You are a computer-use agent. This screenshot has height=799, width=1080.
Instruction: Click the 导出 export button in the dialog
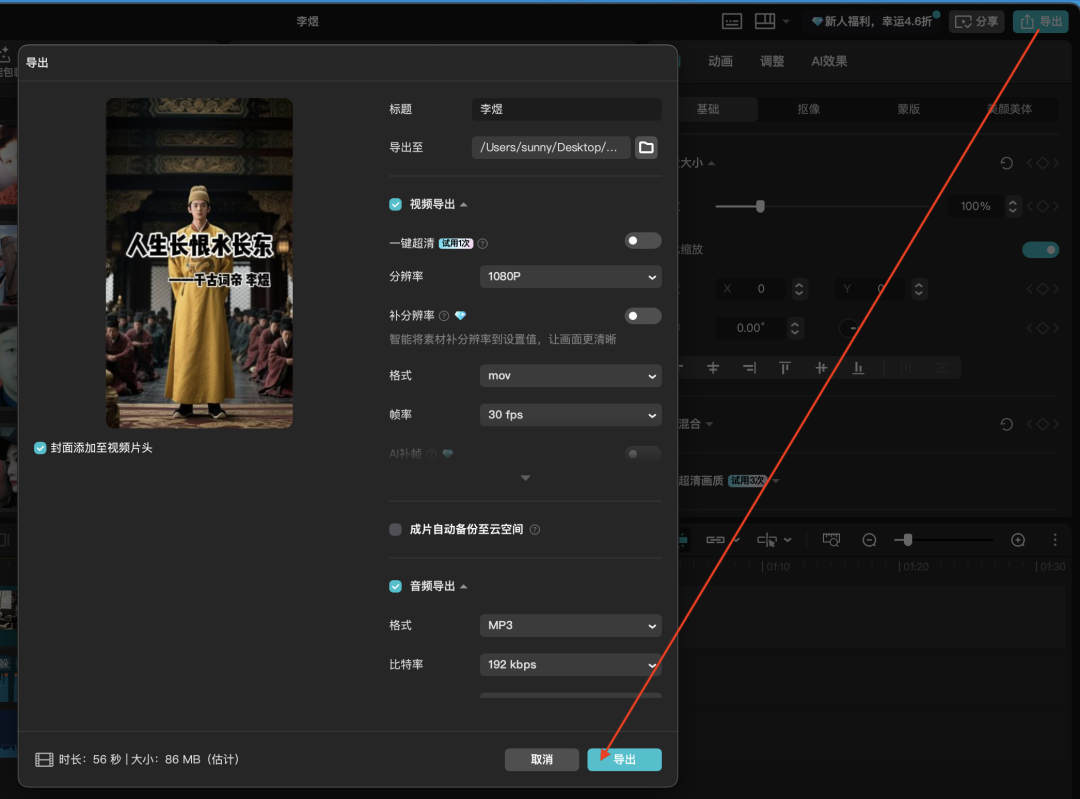[624, 759]
